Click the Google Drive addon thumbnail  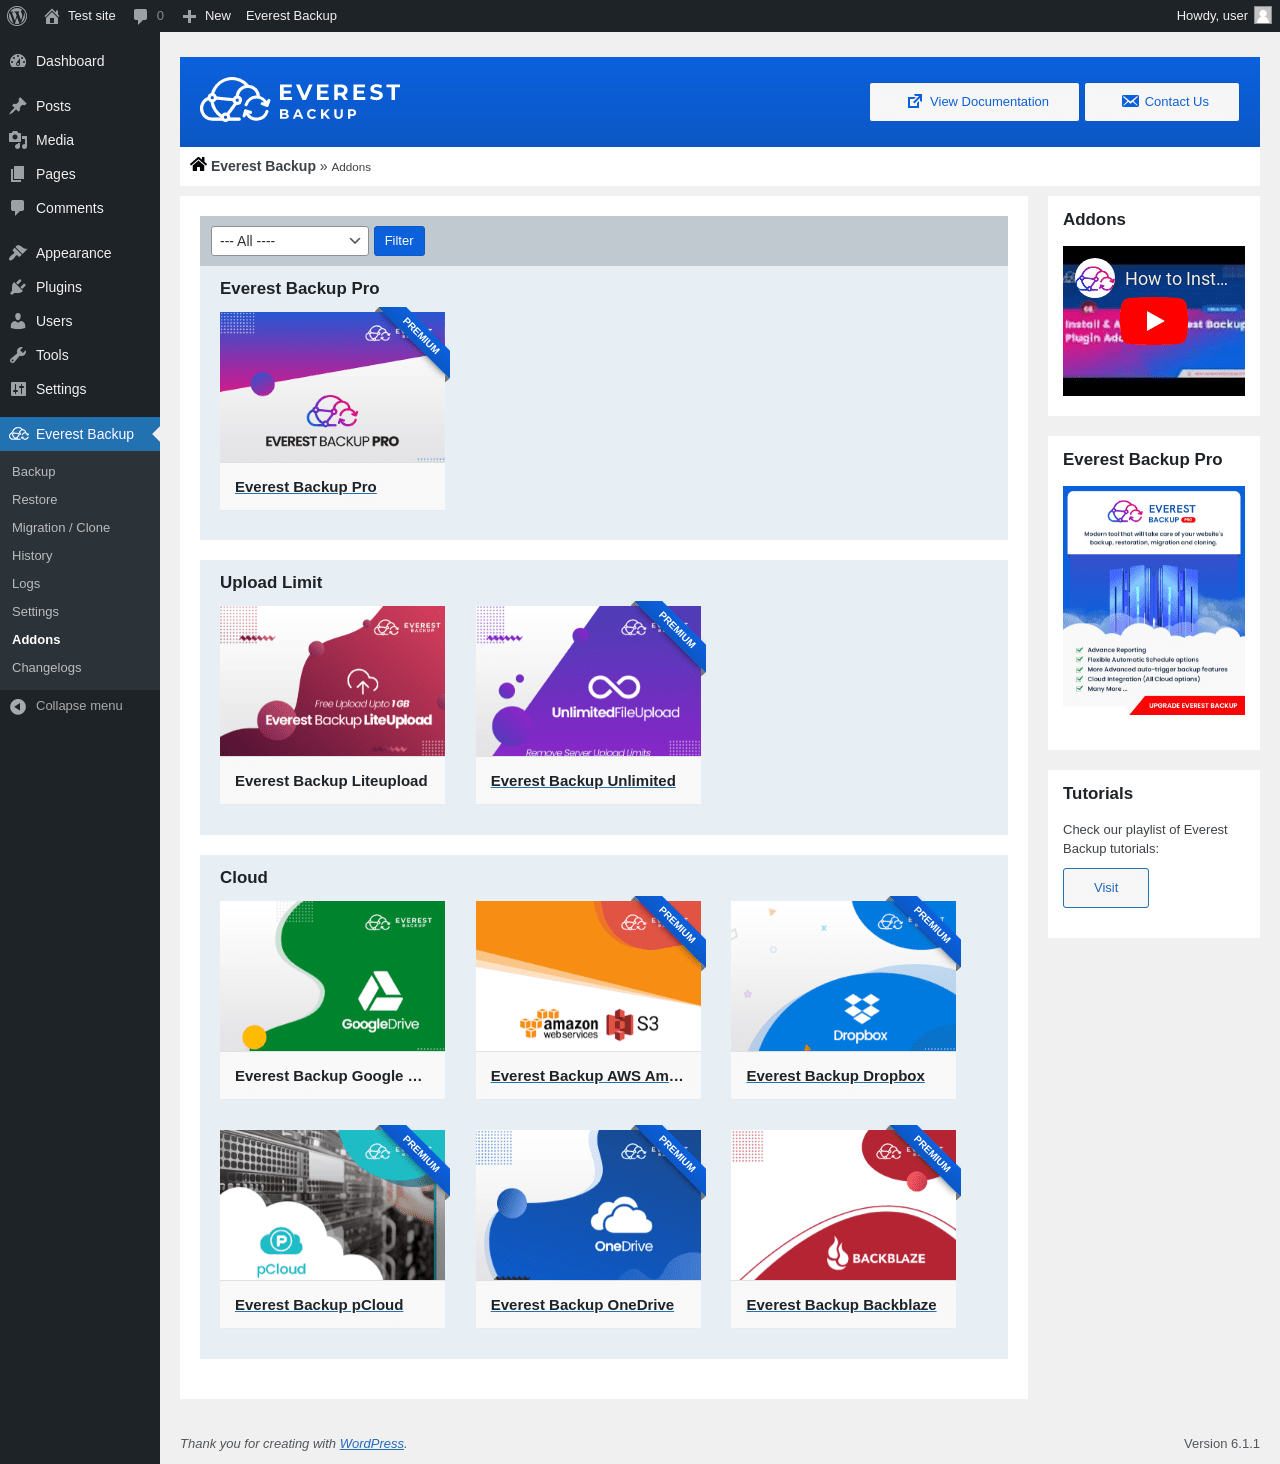pyautogui.click(x=332, y=976)
